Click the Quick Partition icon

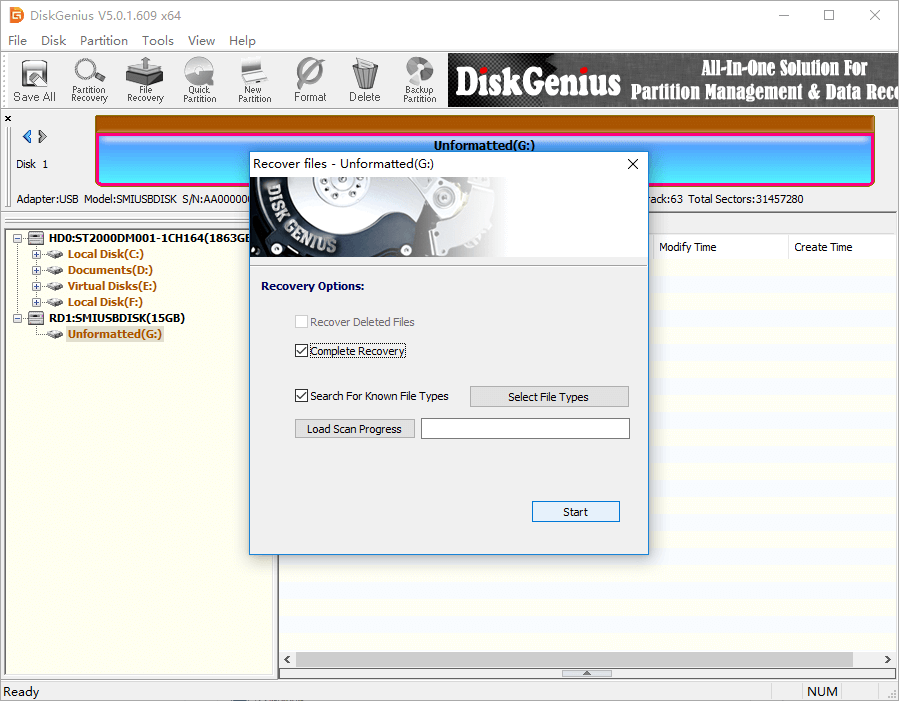click(x=200, y=81)
